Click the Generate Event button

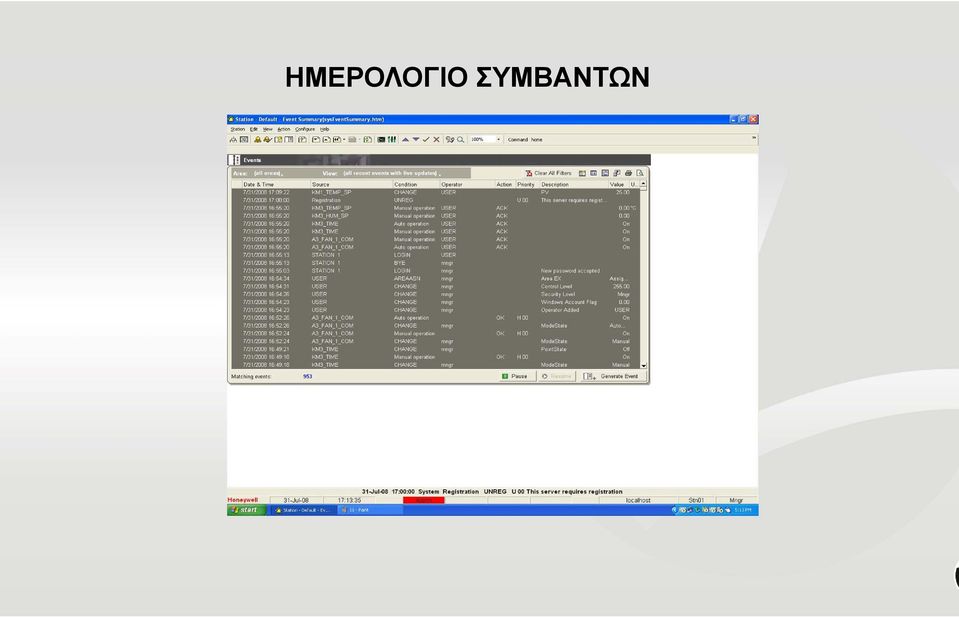coord(614,376)
